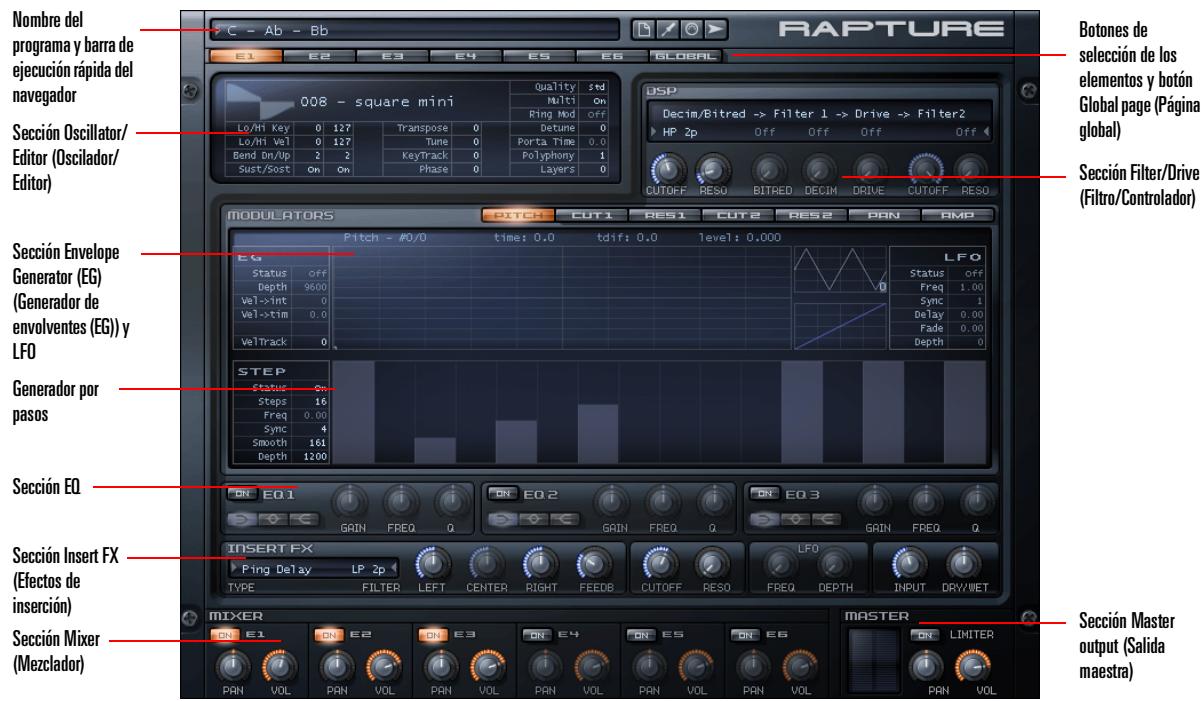
Task: Select the CUT1 modulator tab
Action: 591,214
